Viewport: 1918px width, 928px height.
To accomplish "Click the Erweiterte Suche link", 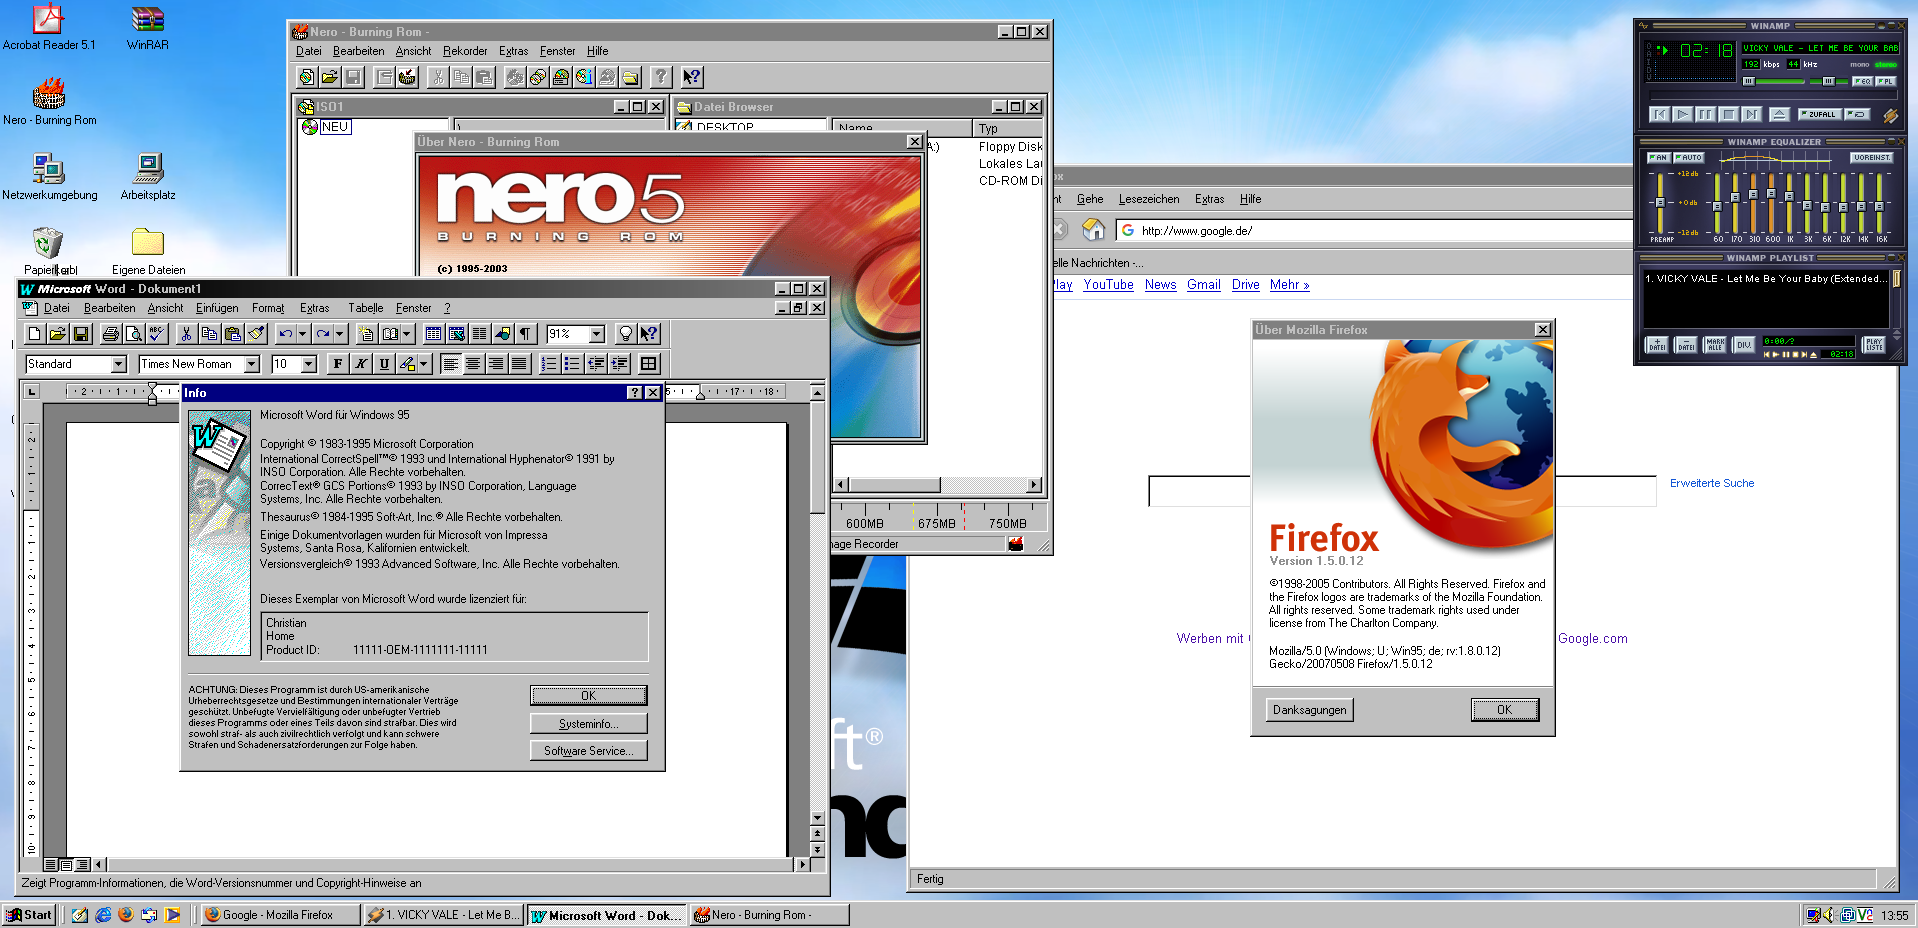I will click(1712, 483).
